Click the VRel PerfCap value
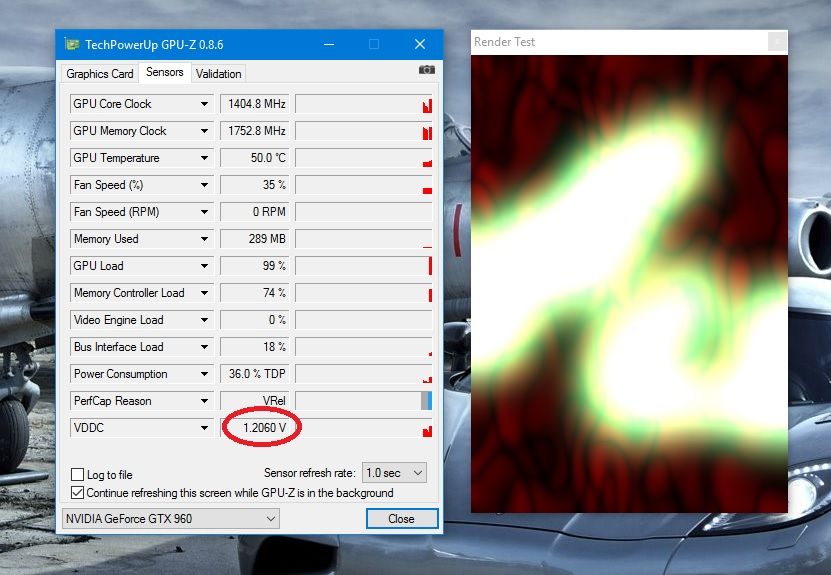Screen dimensions: 831x575 click(x=254, y=401)
